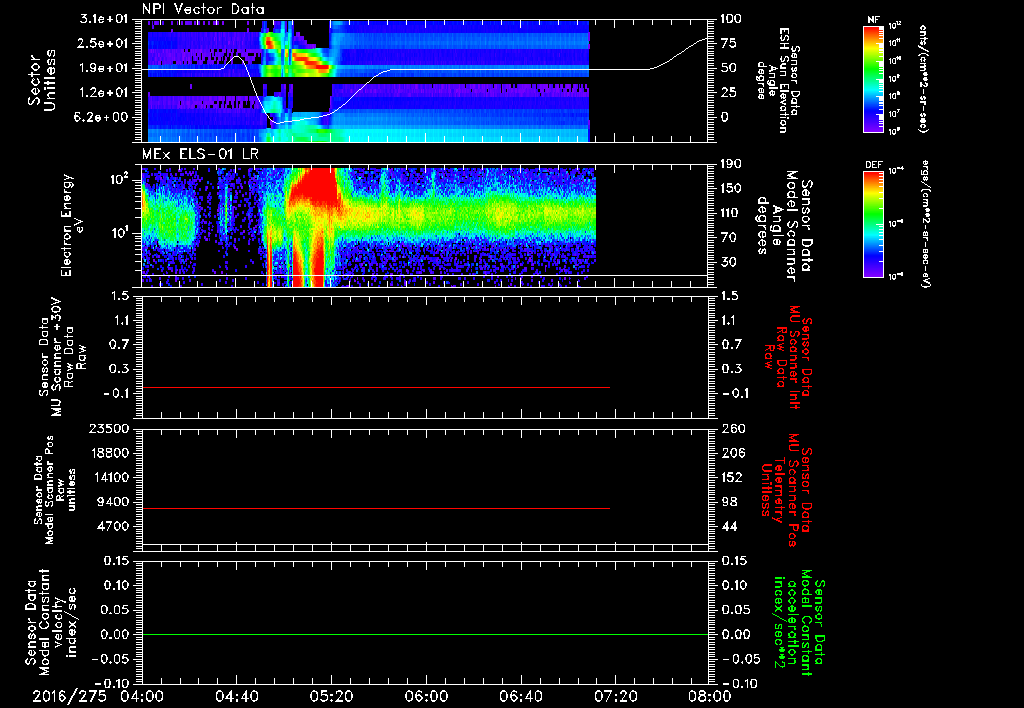The width and height of the screenshot is (1024, 708).
Task: Click the MEx ELS-01 LR panel title
Action: click(x=200, y=155)
